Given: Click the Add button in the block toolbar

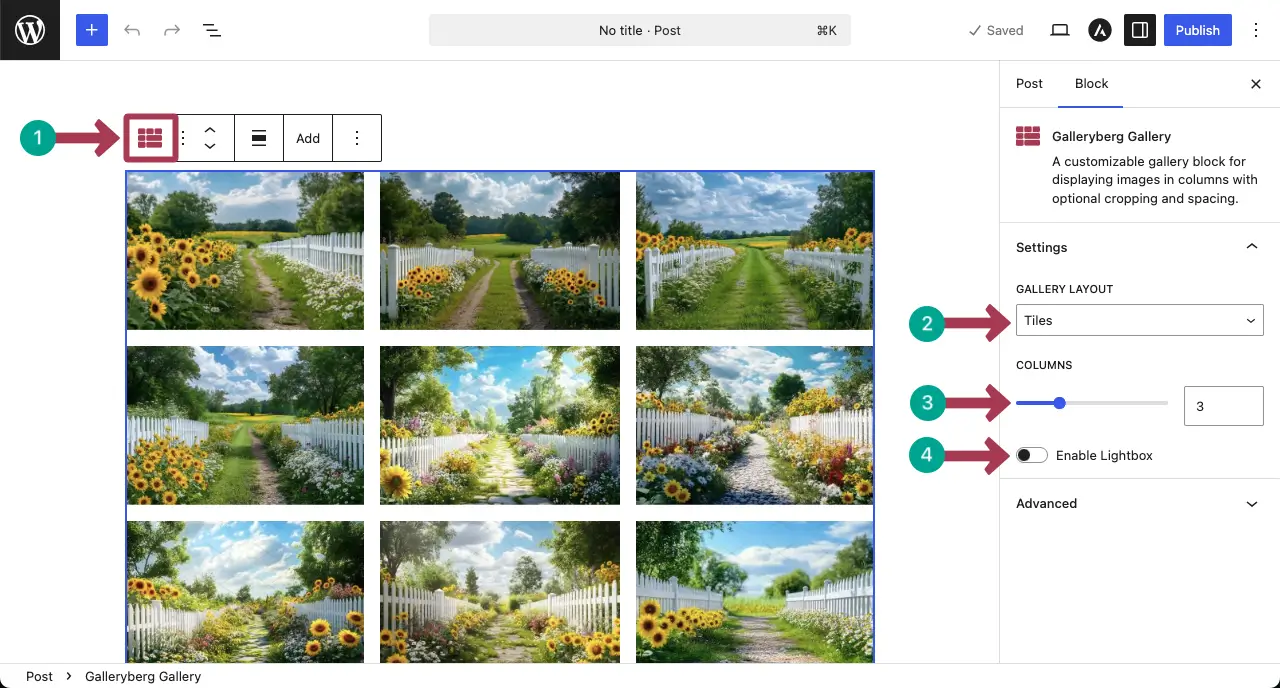Looking at the screenshot, I should click(x=308, y=138).
